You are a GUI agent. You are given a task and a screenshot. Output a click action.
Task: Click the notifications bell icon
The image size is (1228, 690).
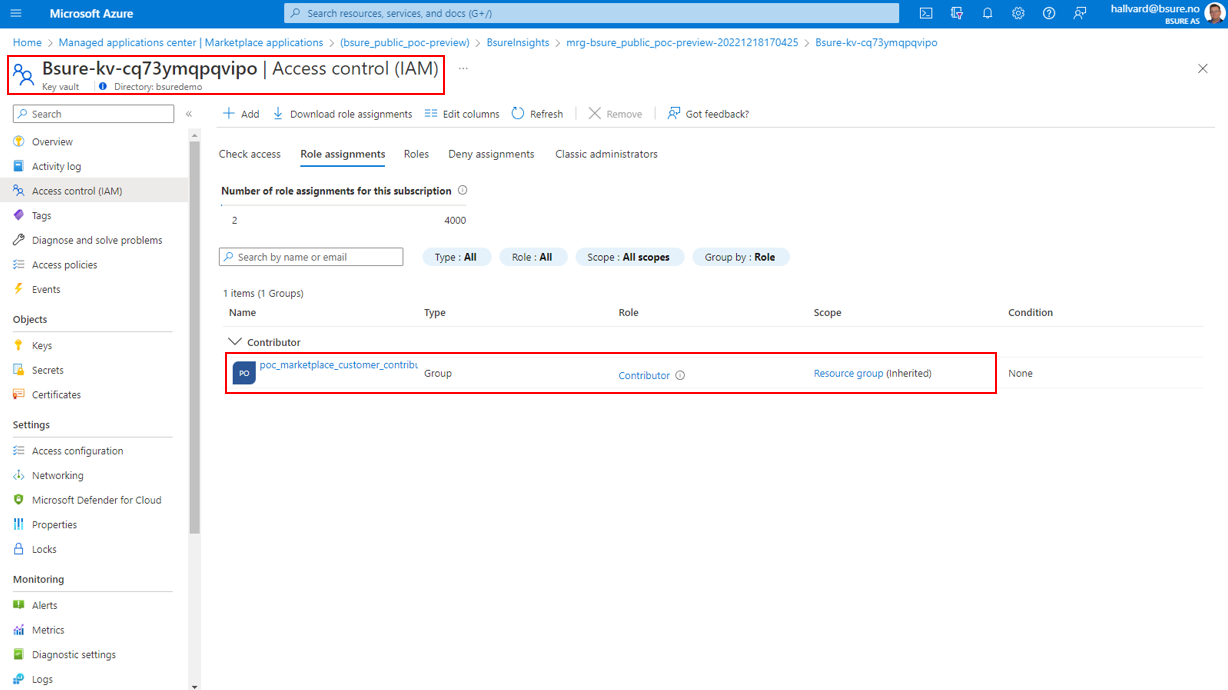point(987,14)
